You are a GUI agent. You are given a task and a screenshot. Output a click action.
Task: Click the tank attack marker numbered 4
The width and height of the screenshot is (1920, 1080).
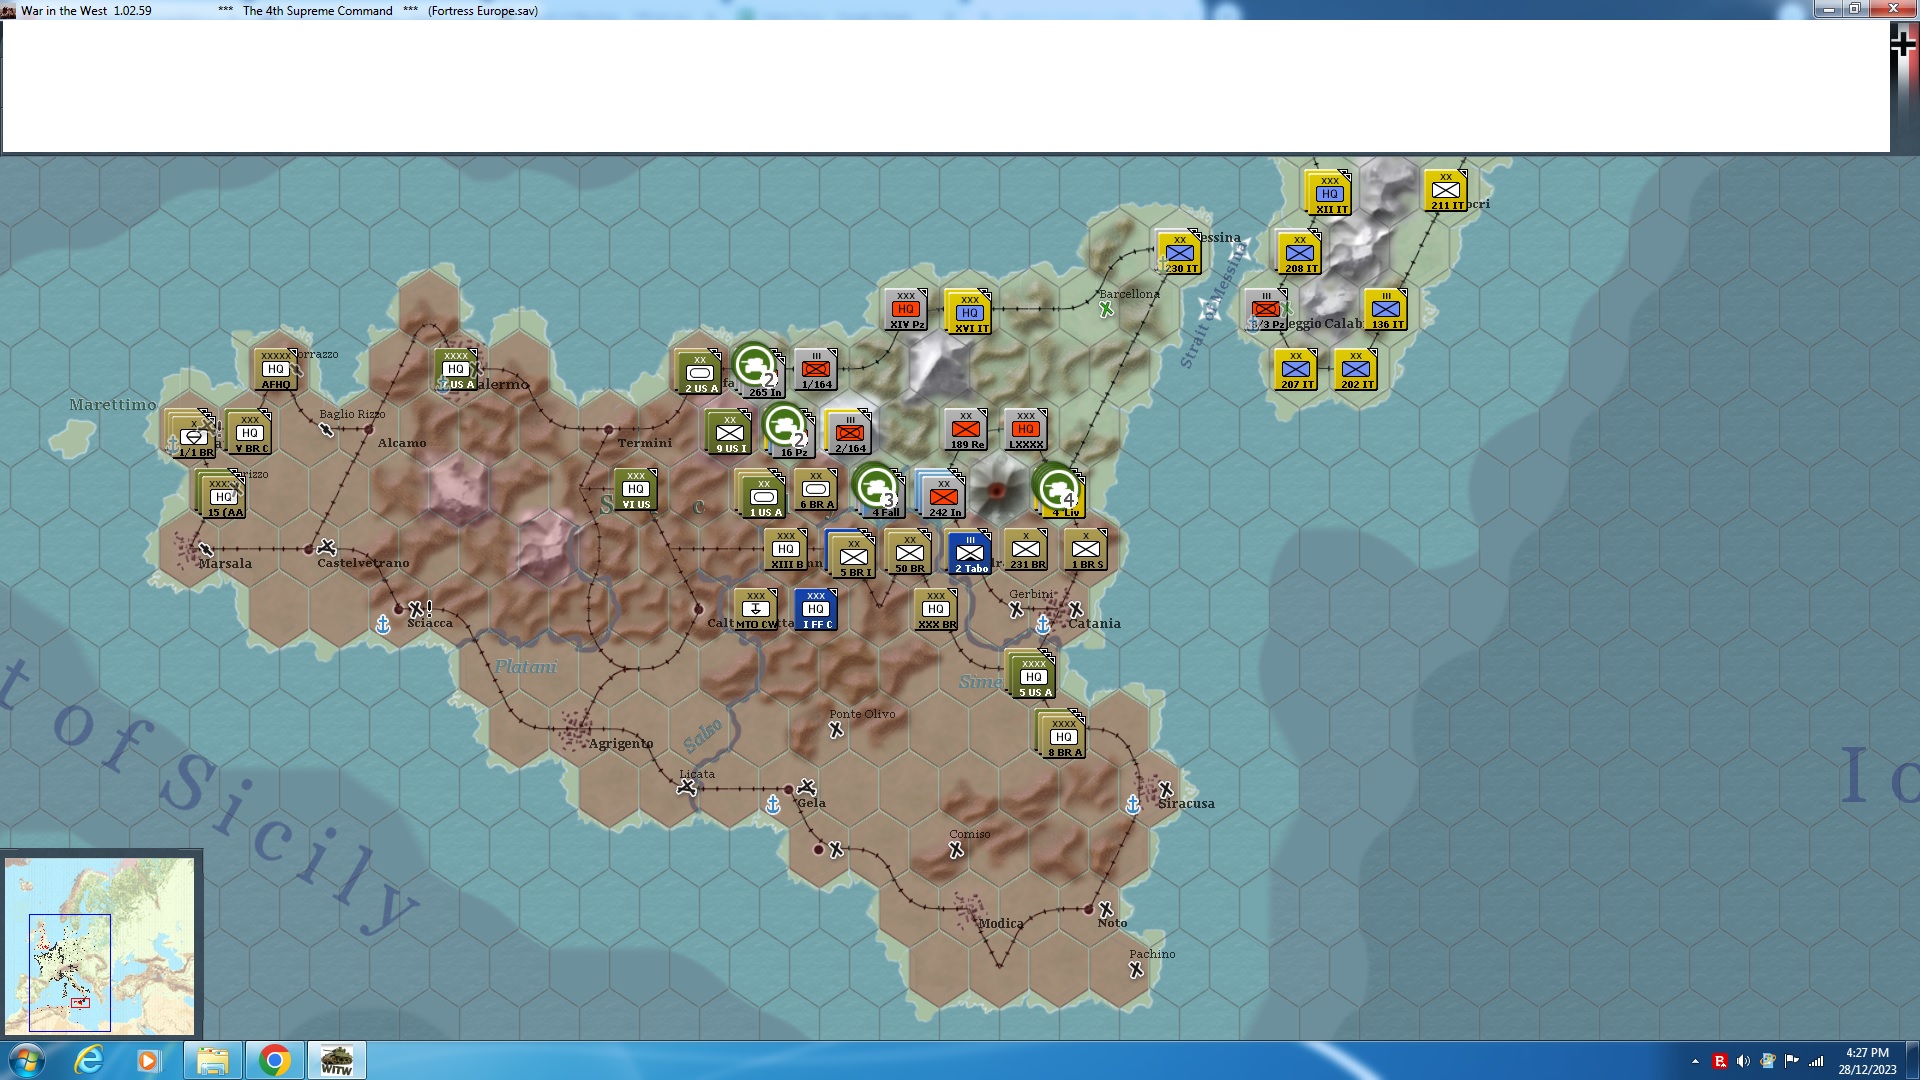point(1057,489)
